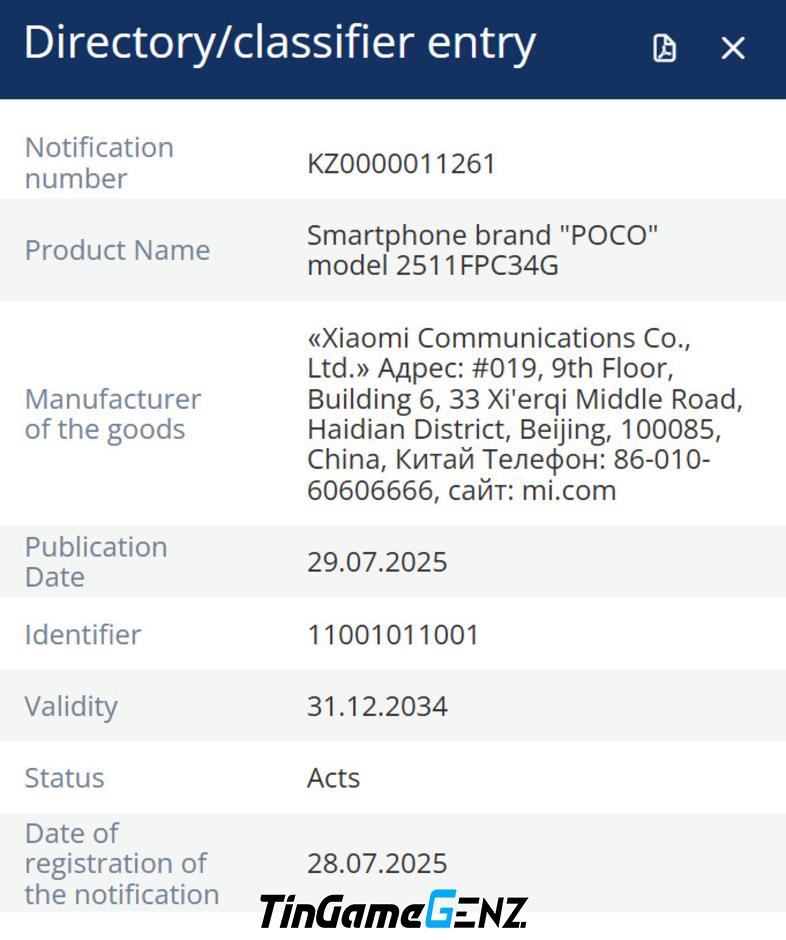The height and width of the screenshot is (940, 786).
Task: Click the Validity label
Action: point(71,707)
